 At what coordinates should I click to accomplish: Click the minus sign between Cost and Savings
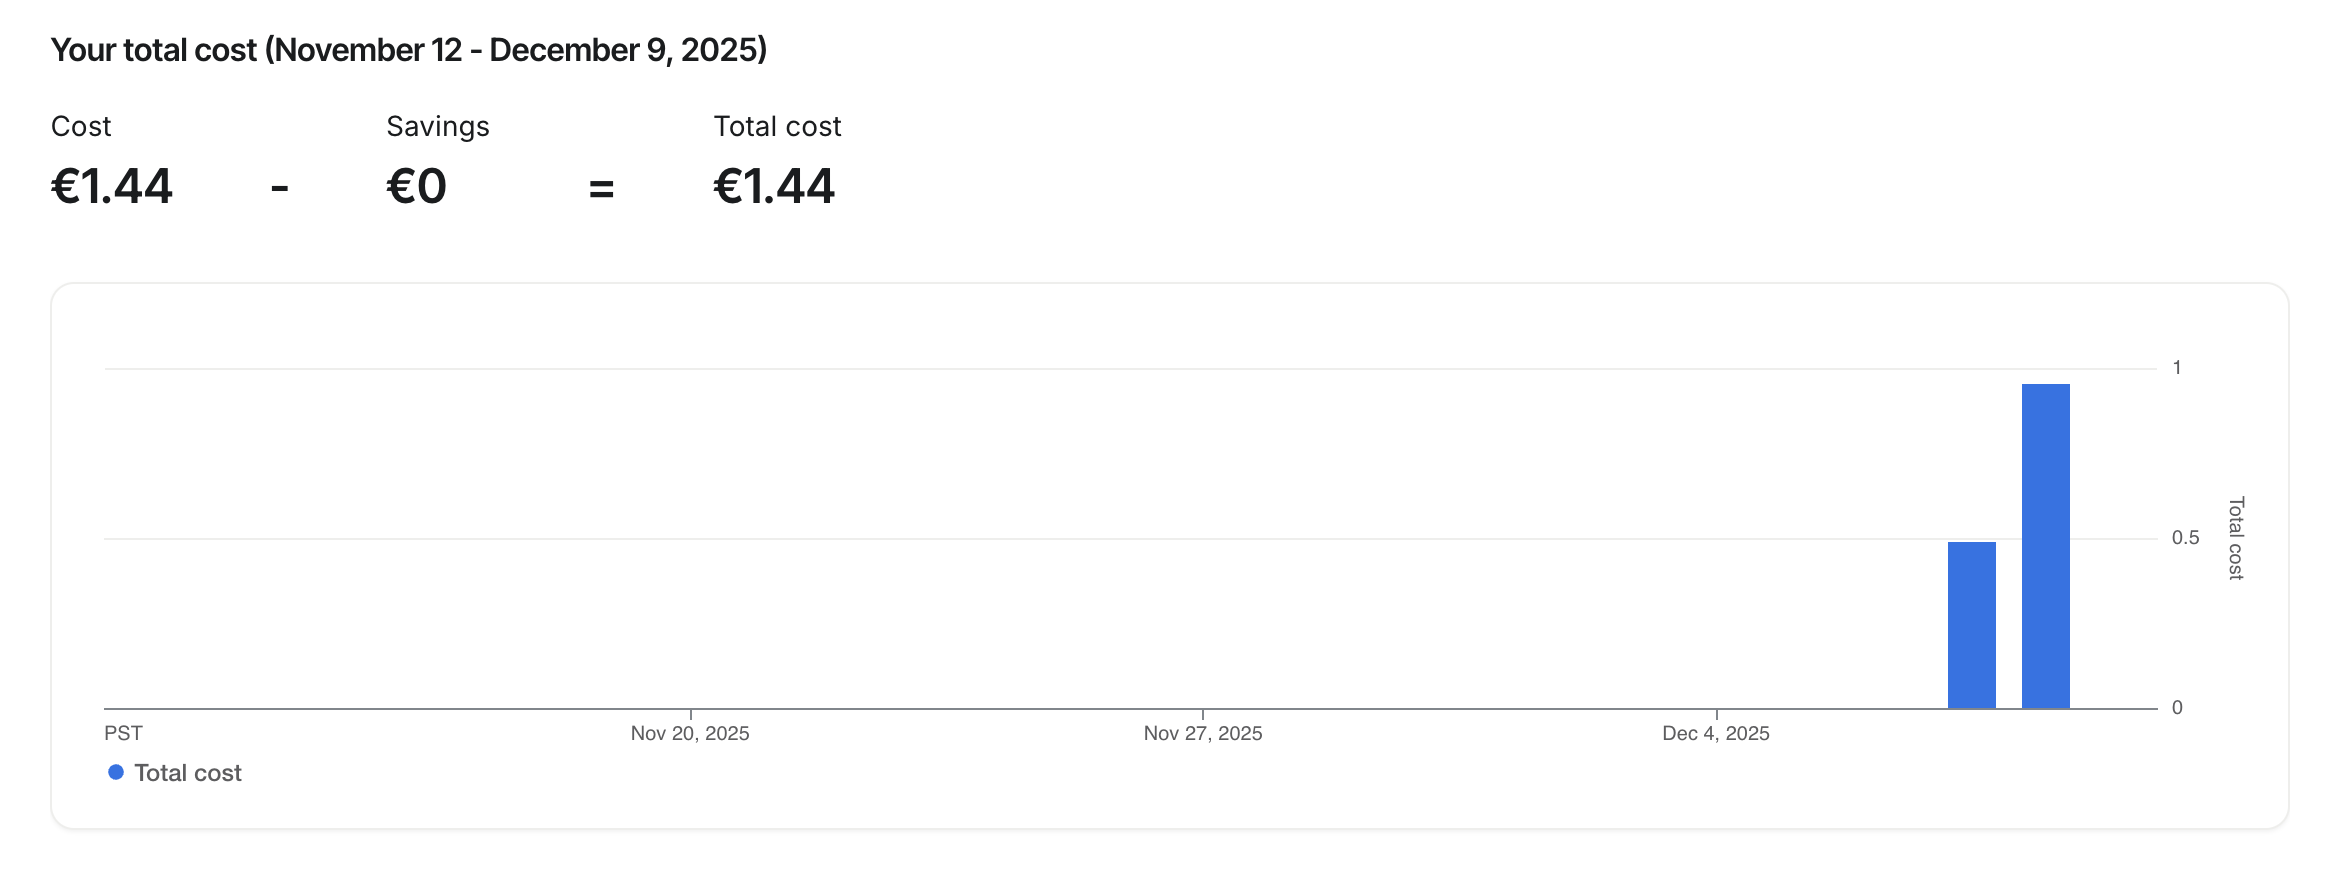click(280, 188)
